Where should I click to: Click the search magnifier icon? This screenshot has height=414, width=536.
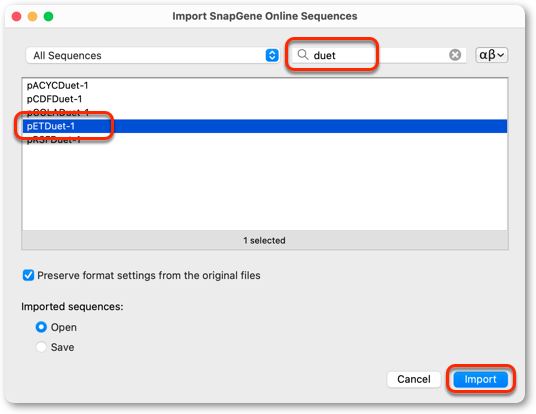(x=303, y=54)
